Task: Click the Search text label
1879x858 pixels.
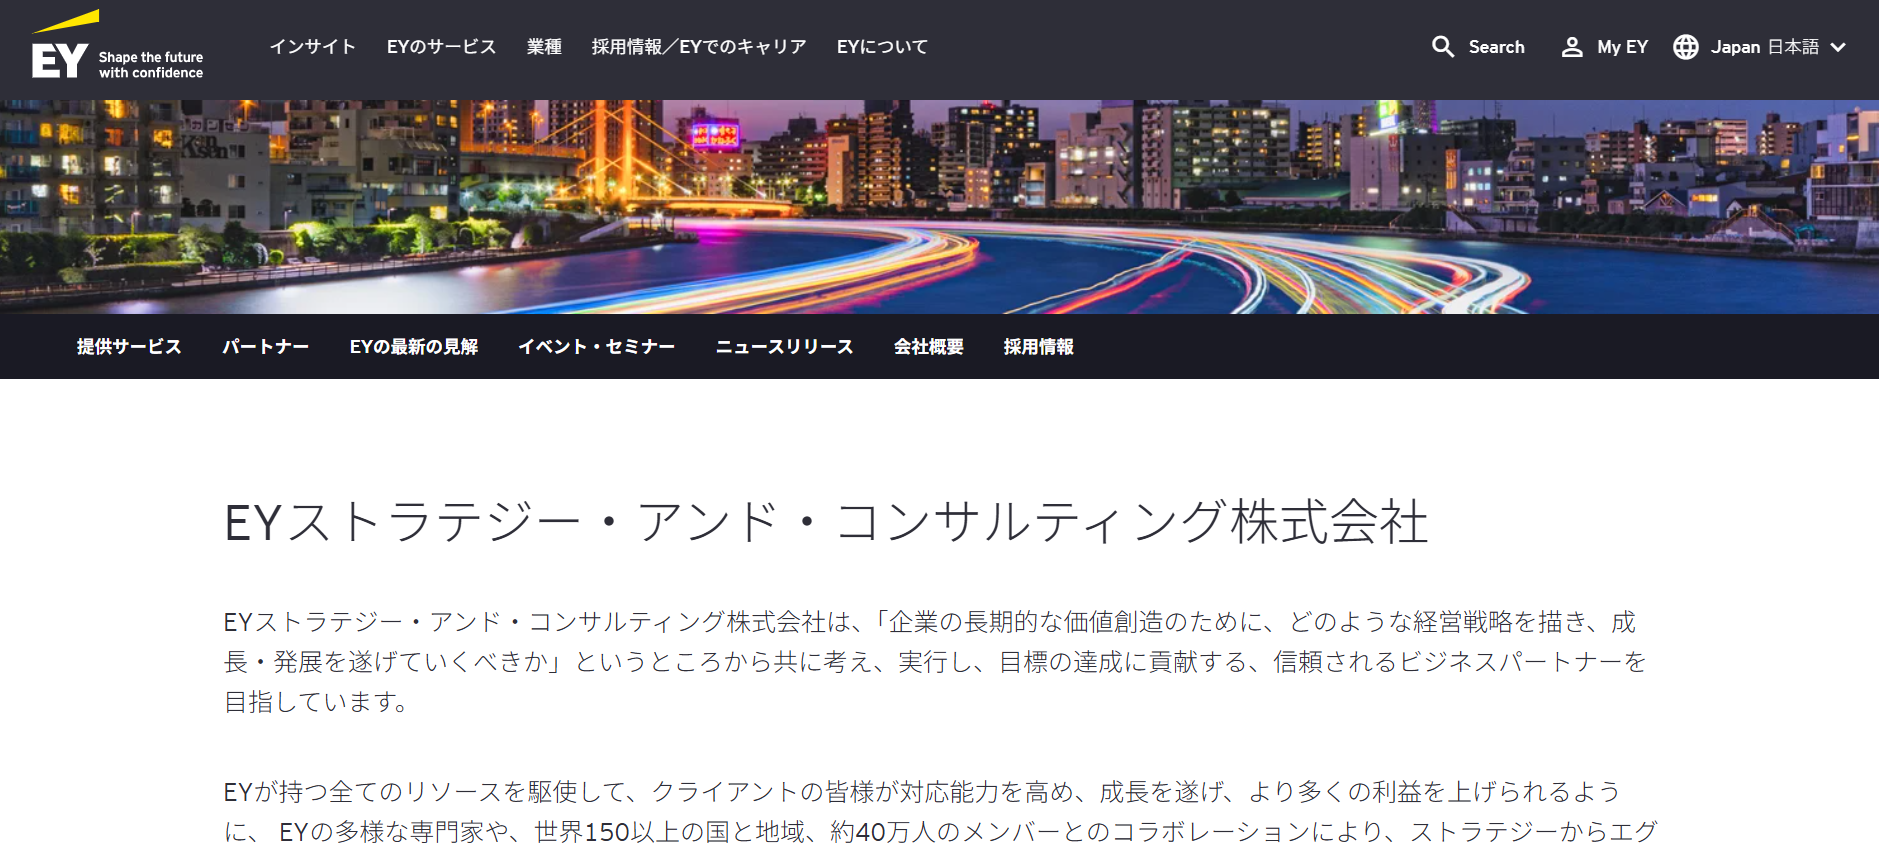Action: 1496,47
